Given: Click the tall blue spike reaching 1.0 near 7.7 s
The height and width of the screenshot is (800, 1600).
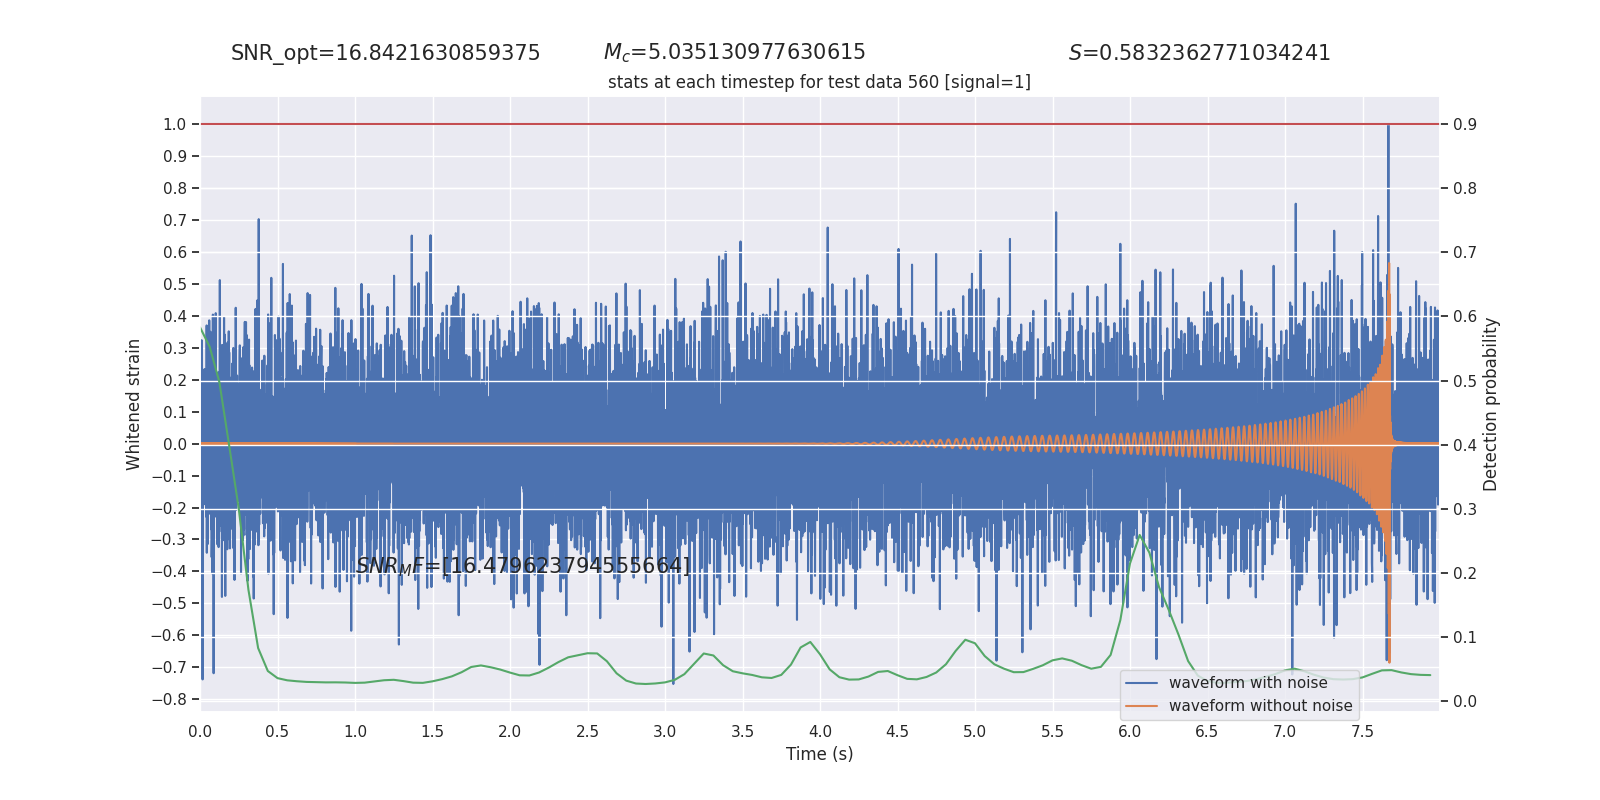Looking at the screenshot, I should click(x=1388, y=127).
